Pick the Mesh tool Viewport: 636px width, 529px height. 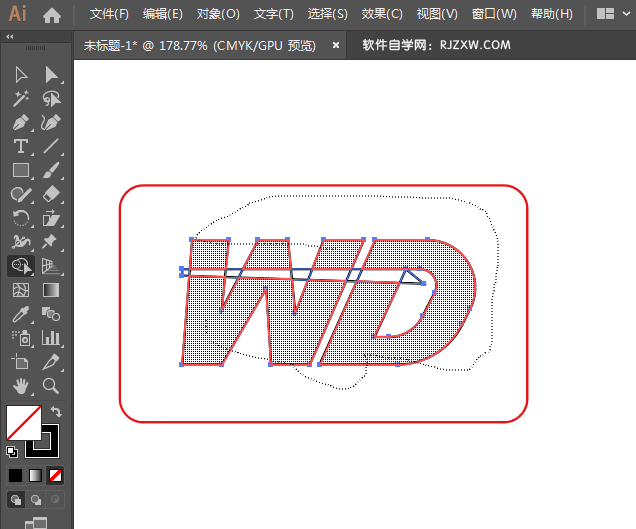coord(21,290)
